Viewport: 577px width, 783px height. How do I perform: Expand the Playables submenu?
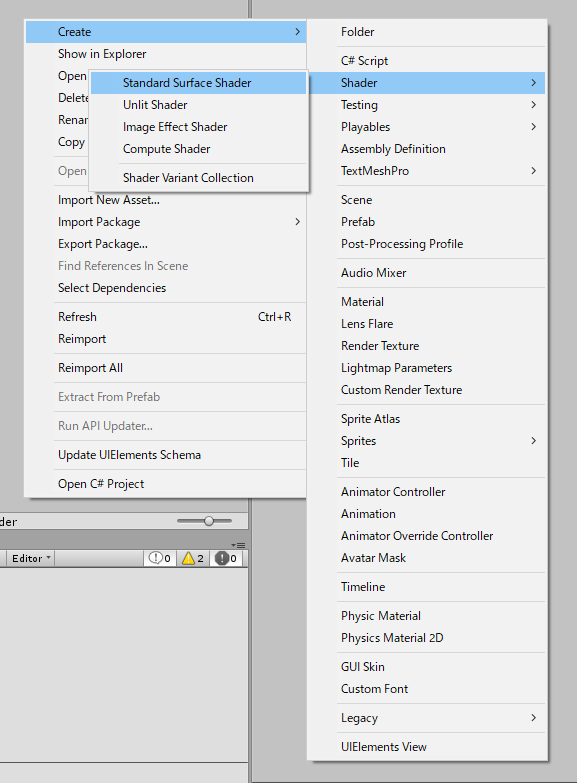[427, 127]
